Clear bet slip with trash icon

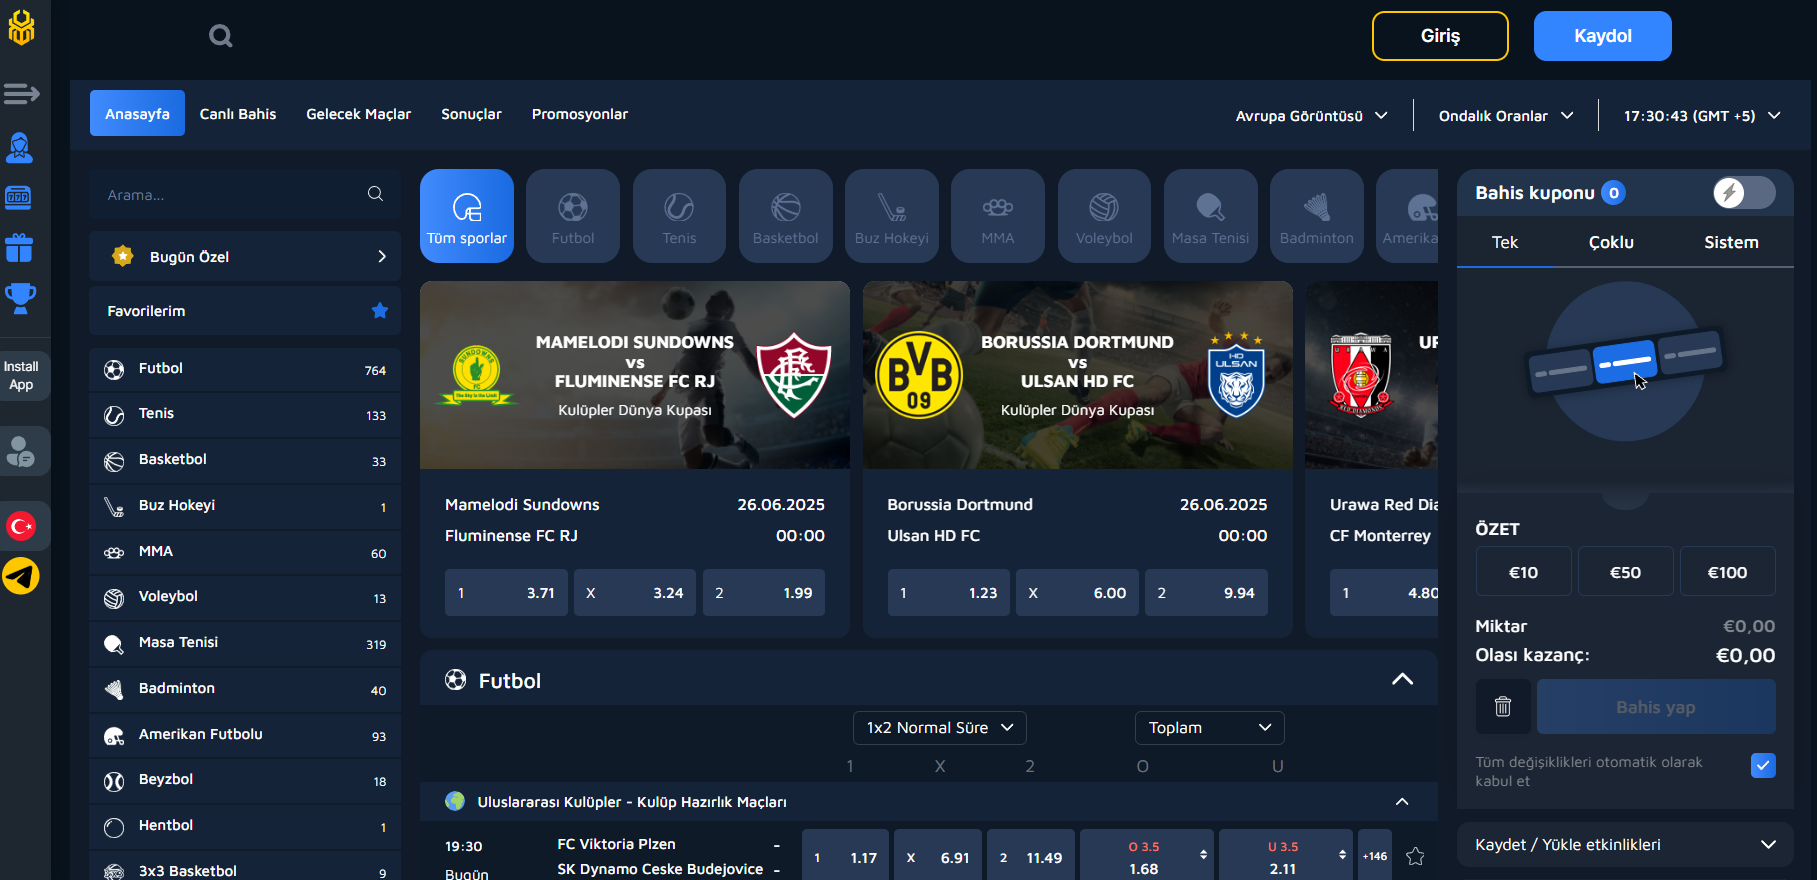click(x=1503, y=707)
